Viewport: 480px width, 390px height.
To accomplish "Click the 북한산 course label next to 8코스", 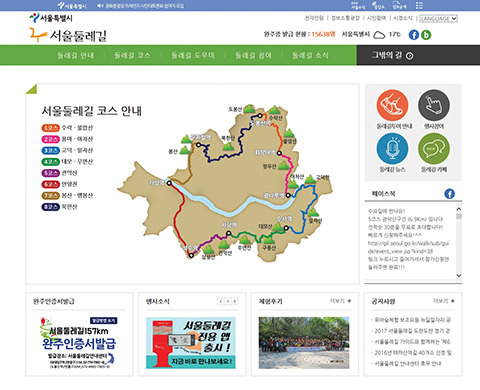I will pyautogui.click(x=69, y=207).
